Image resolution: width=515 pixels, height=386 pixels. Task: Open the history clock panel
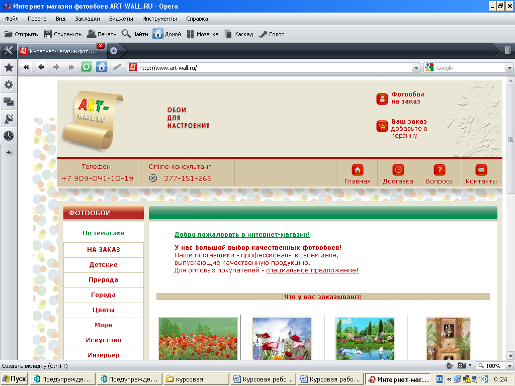9,136
